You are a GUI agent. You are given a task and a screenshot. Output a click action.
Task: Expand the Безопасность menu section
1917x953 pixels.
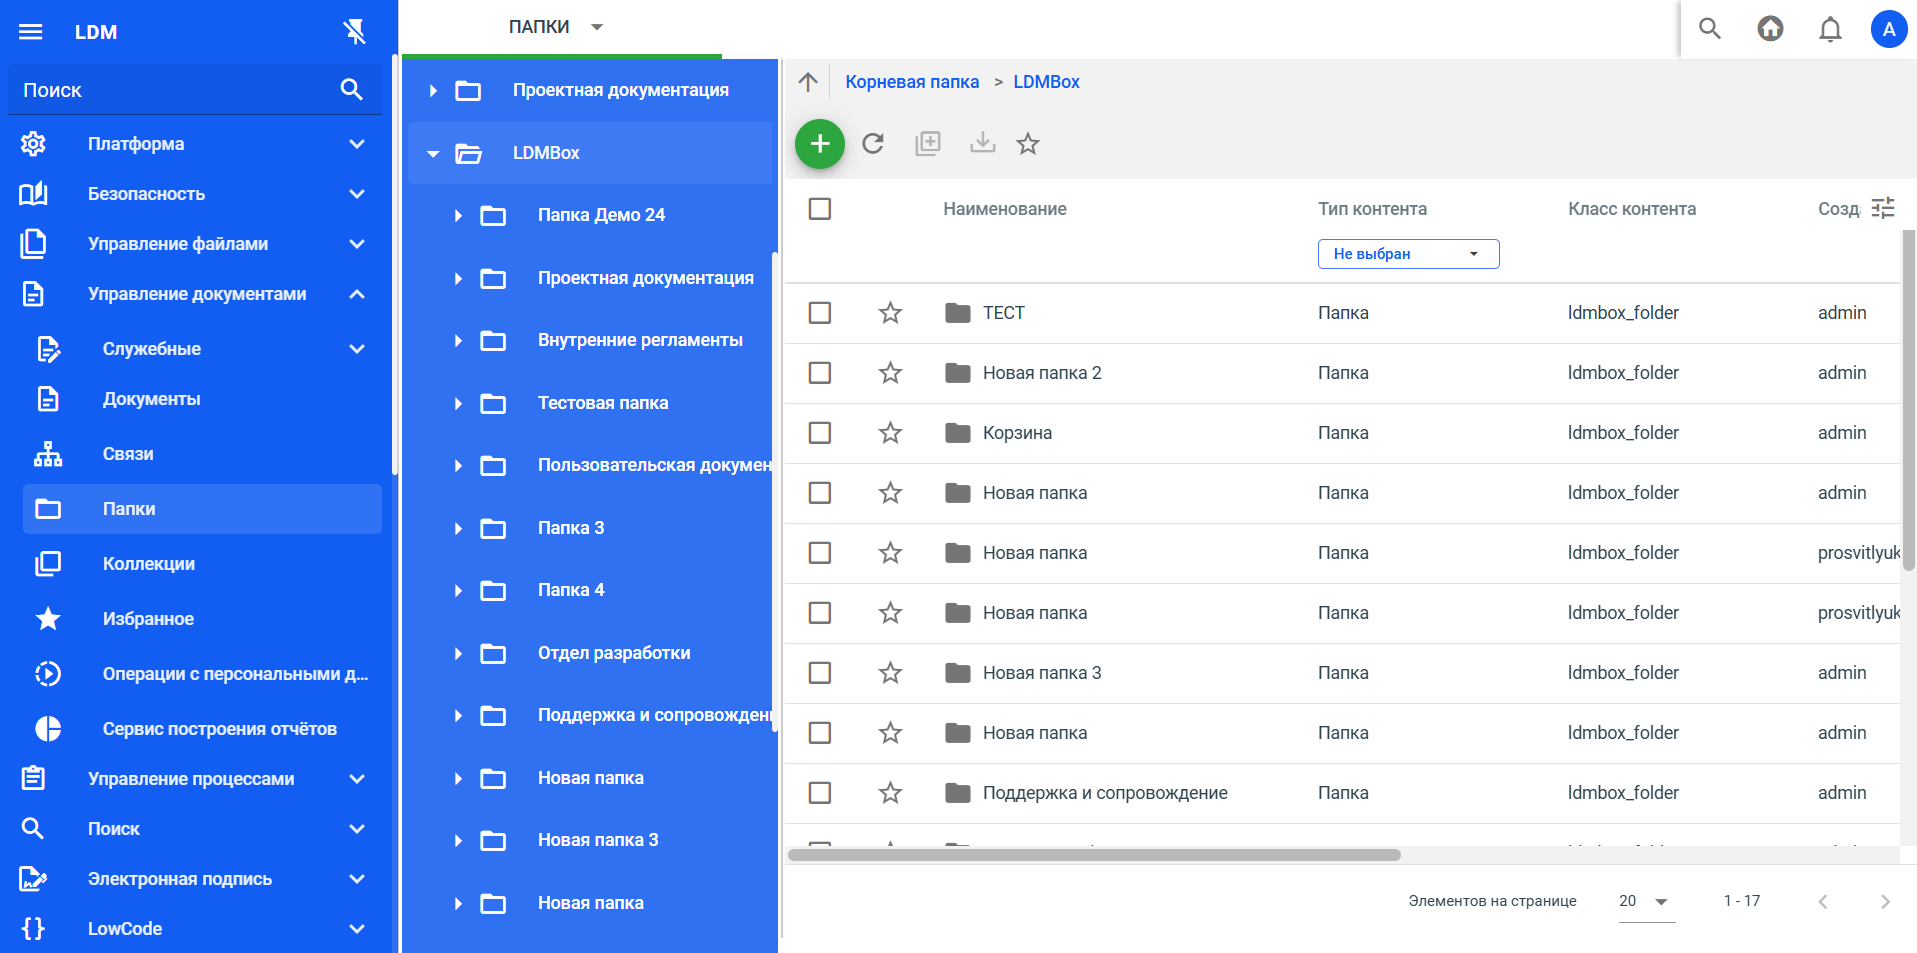tap(357, 194)
